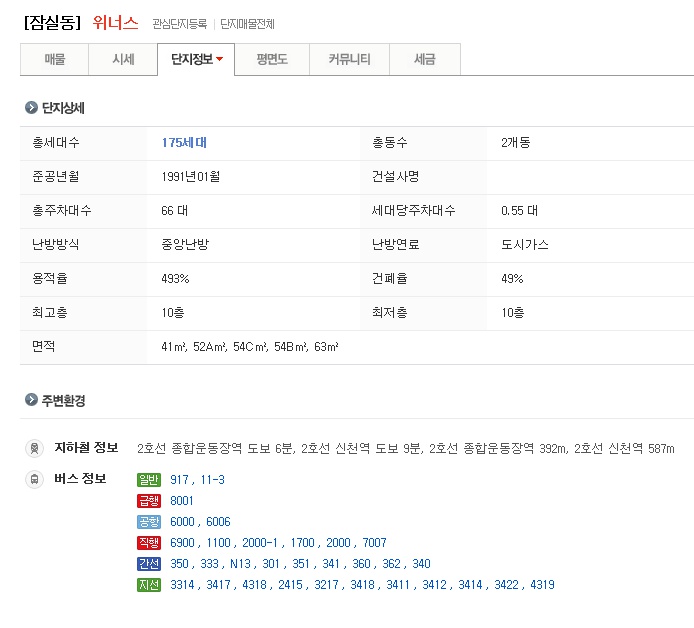Click the light blue 공항 bus badge

pos(149,522)
